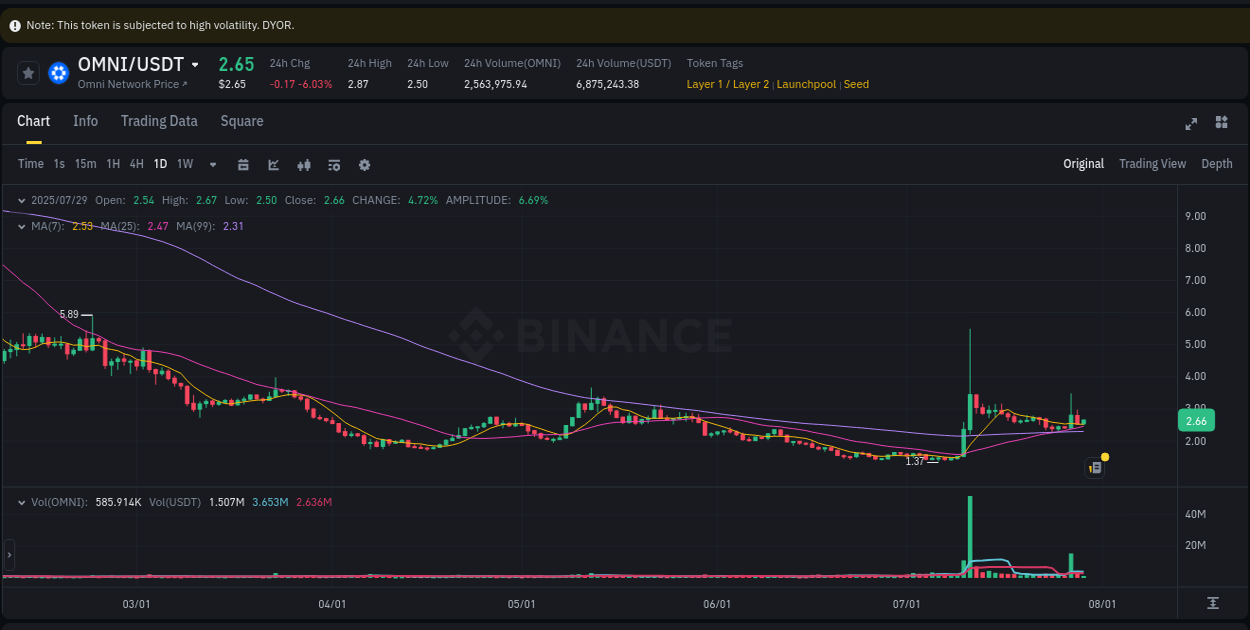The height and width of the screenshot is (630, 1250).
Task: Select the 1D timeframe
Action: pyautogui.click(x=160, y=164)
